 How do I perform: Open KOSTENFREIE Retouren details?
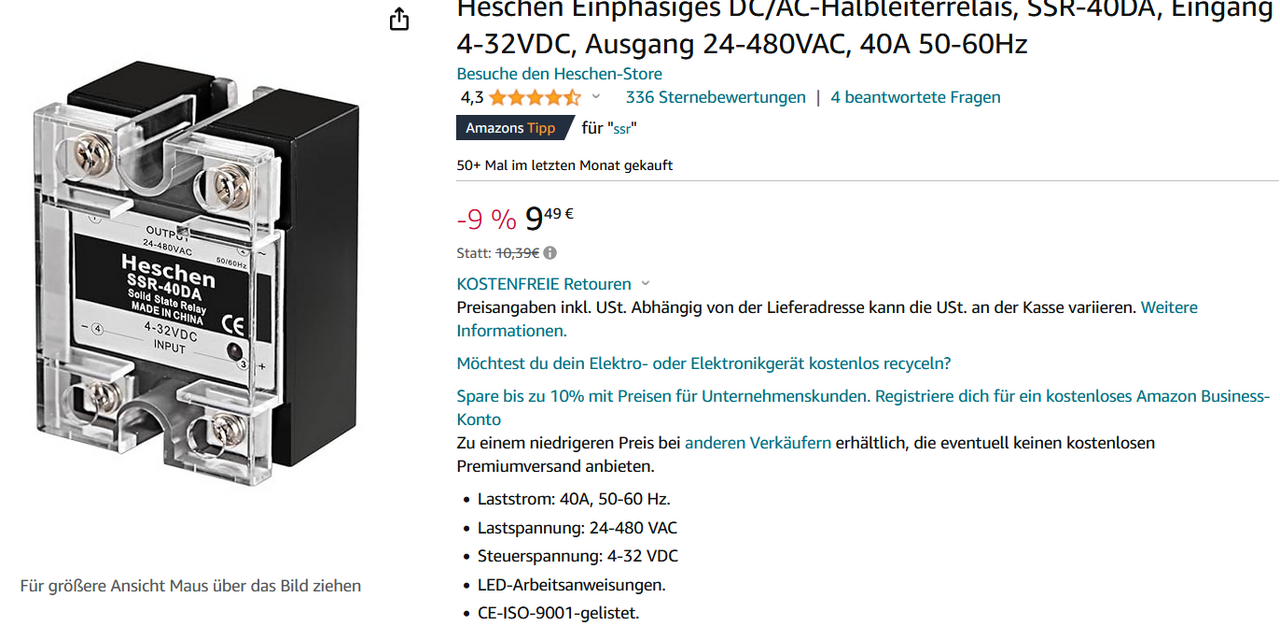pyautogui.click(x=544, y=284)
